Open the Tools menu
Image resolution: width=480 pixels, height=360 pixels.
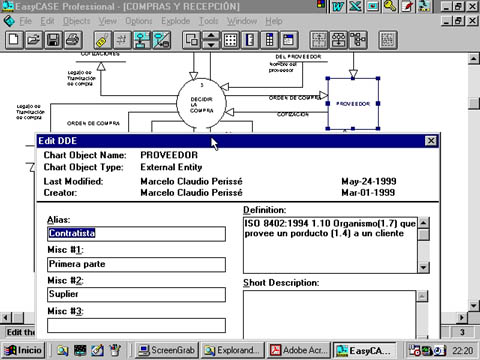point(209,21)
